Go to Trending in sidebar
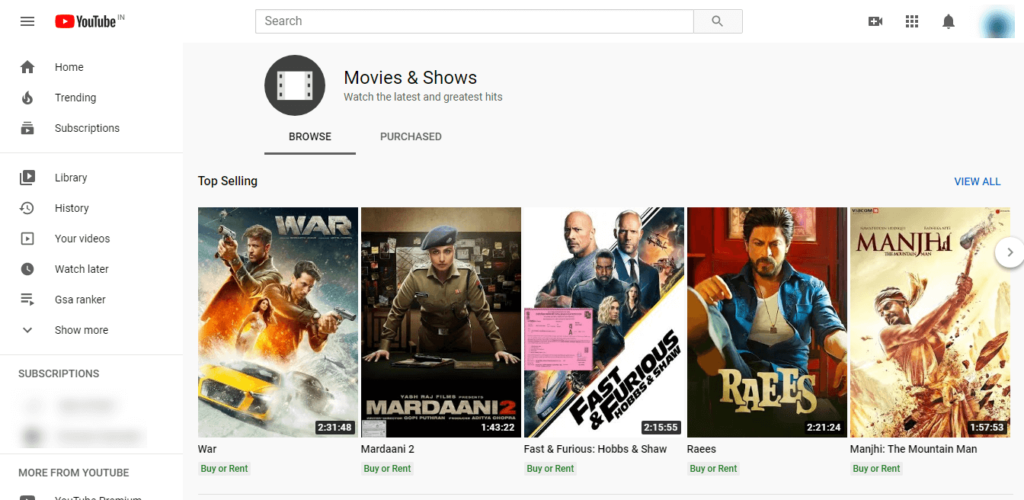This screenshot has height=500, width=1024. click(x=75, y=98)
